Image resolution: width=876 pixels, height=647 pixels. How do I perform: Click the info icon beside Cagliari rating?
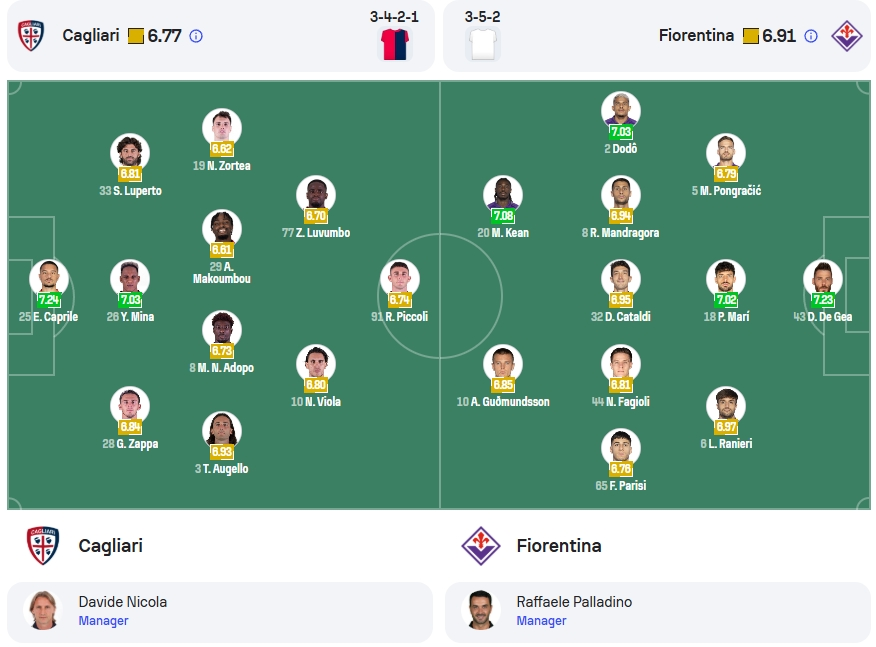pos(196,36)
